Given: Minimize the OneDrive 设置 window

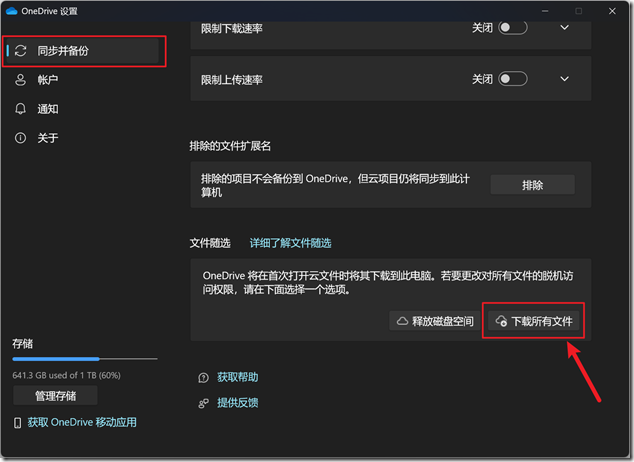Looking at the screenshot, I should [545, 11].
